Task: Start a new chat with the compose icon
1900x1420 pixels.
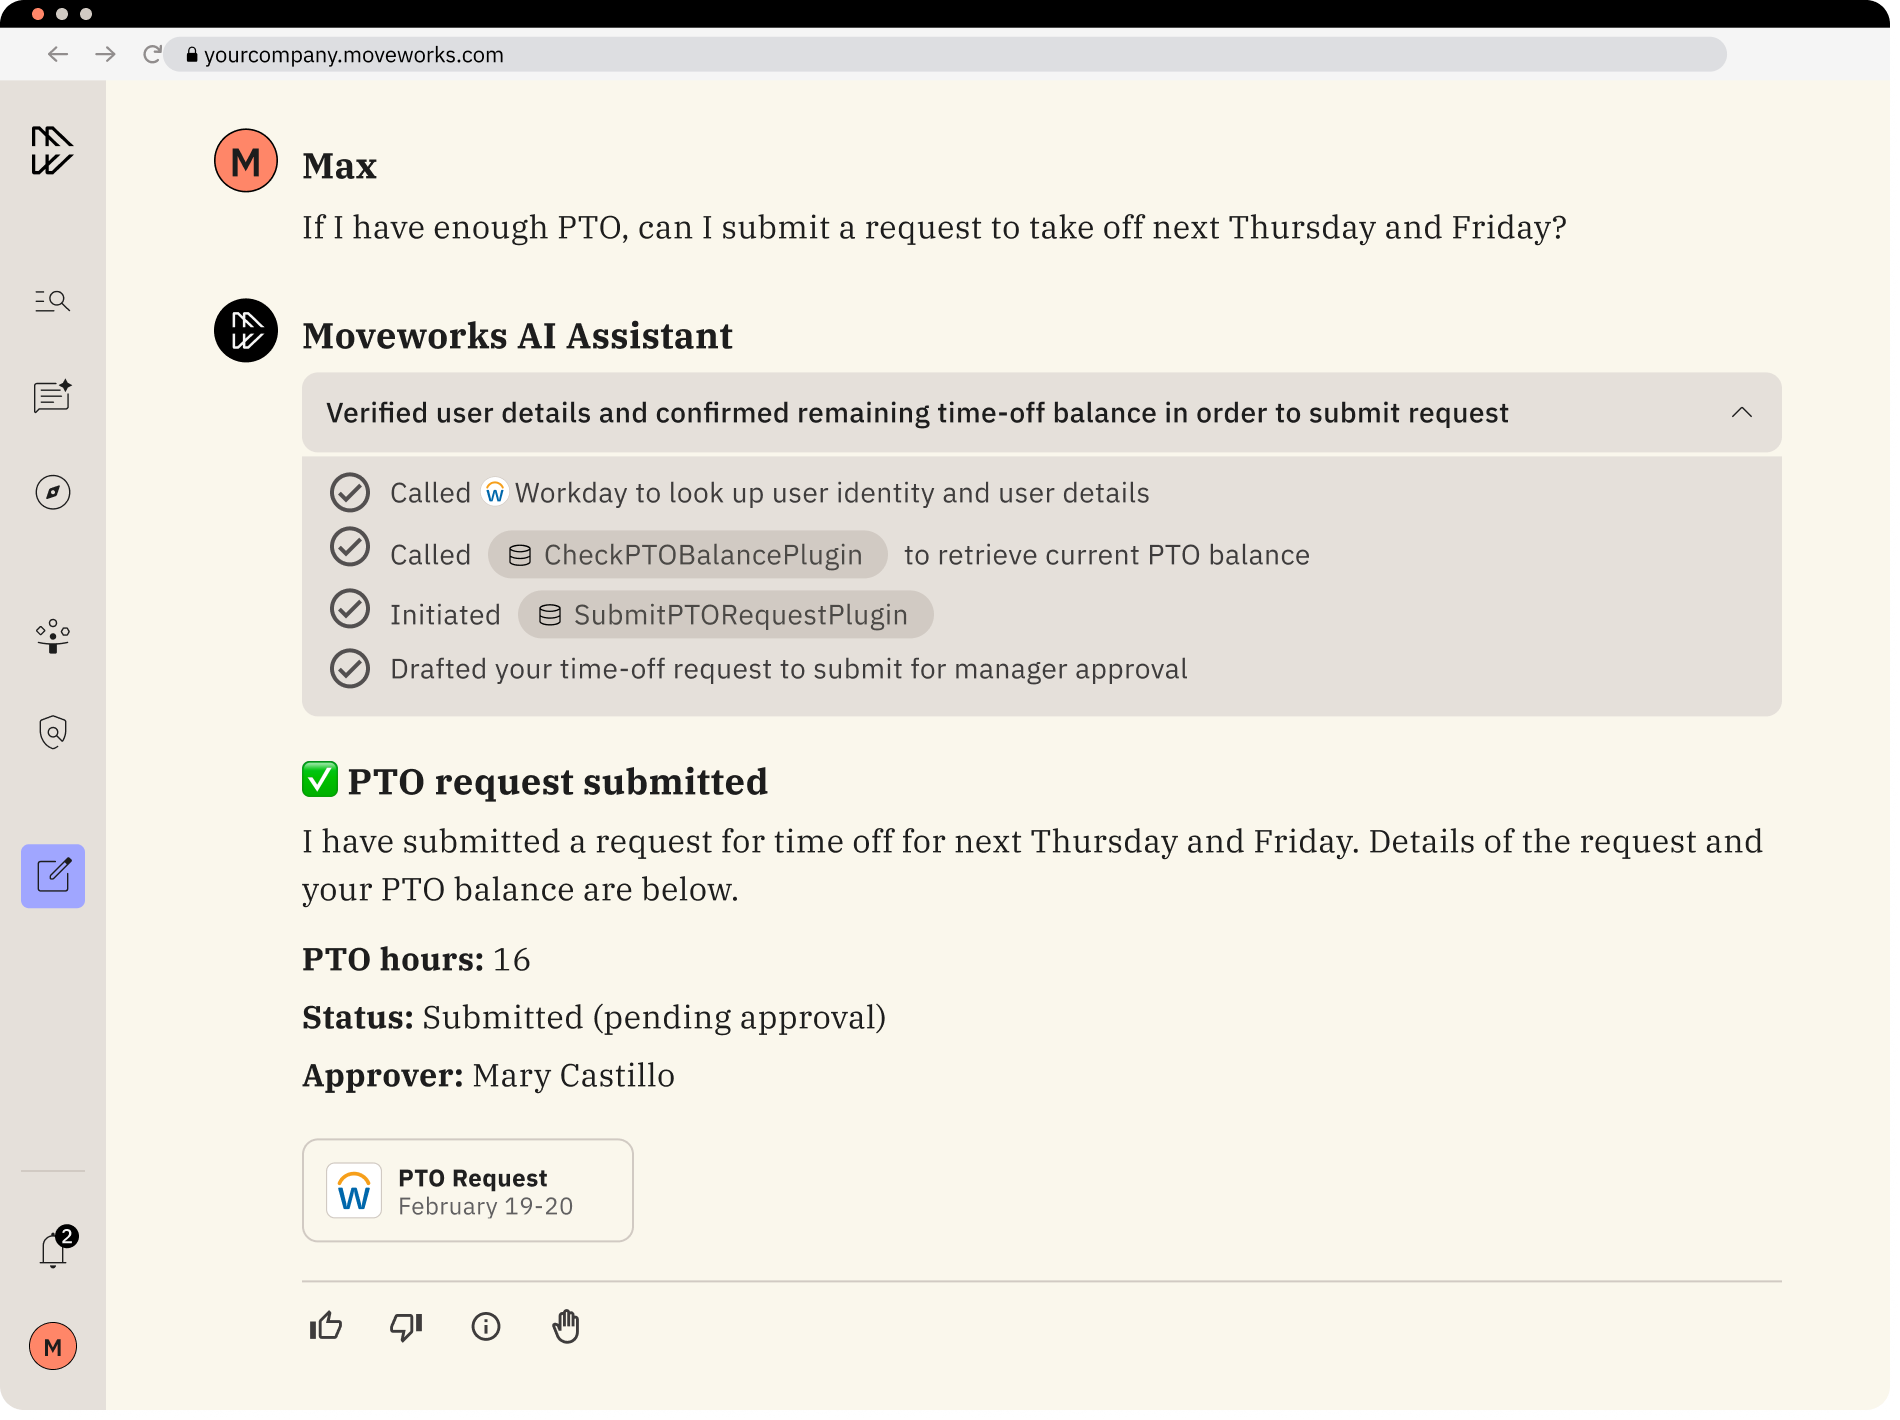Action: [53, 876]
